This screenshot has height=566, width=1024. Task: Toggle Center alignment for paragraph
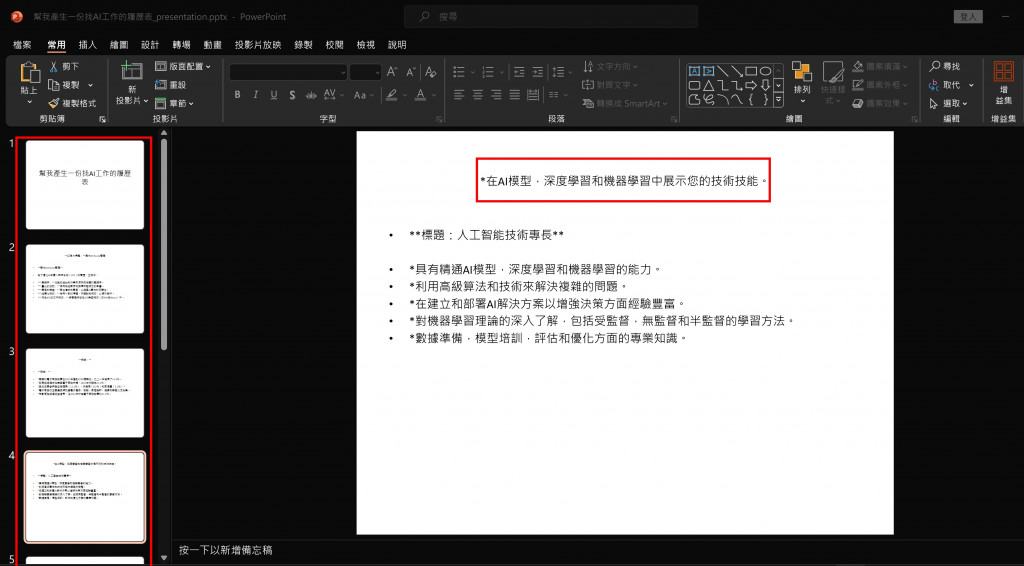(x=477, y=95)
